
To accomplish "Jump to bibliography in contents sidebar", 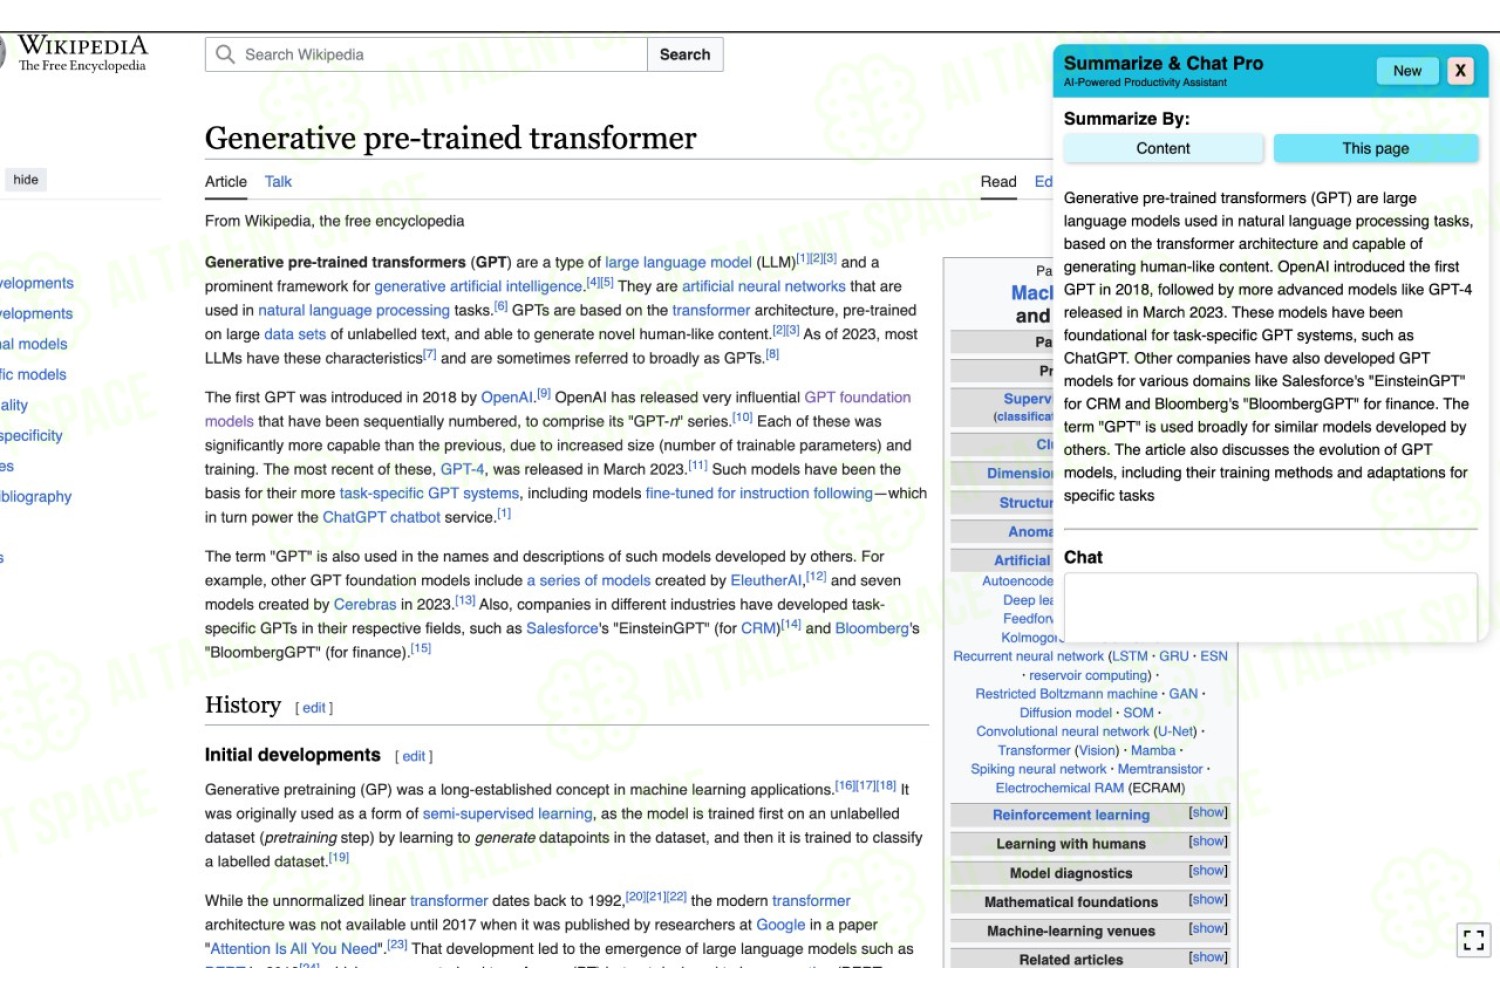I will 36,496.
